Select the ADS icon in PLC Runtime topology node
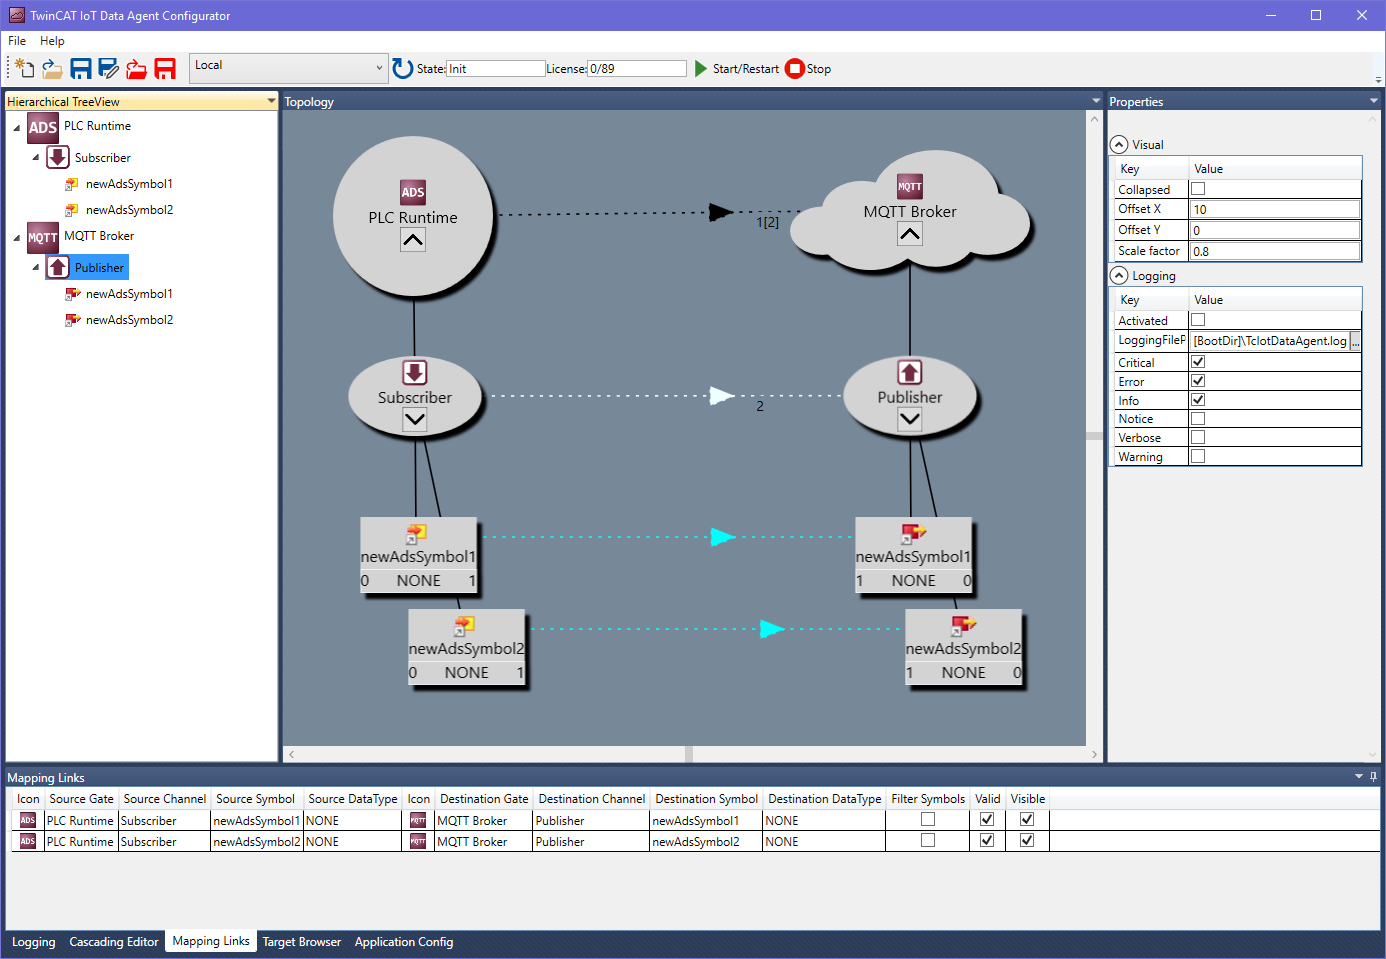The width and height of the screenshot is (1386, 959). [x=413, y=192]
